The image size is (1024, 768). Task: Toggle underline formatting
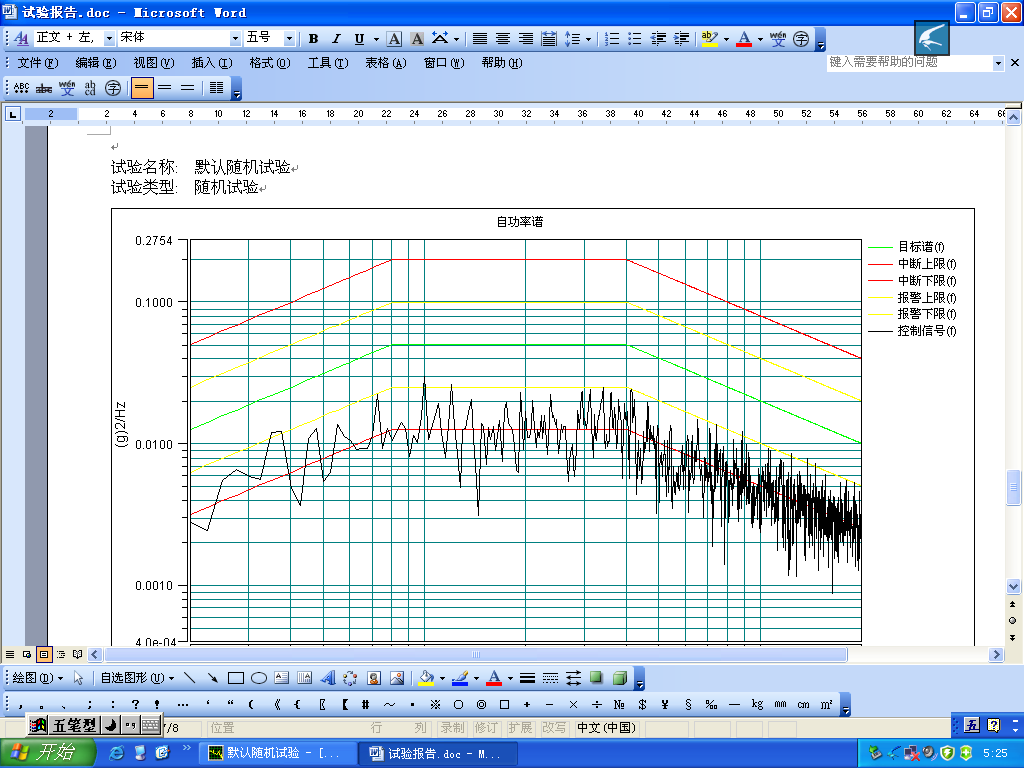(359, 39)
